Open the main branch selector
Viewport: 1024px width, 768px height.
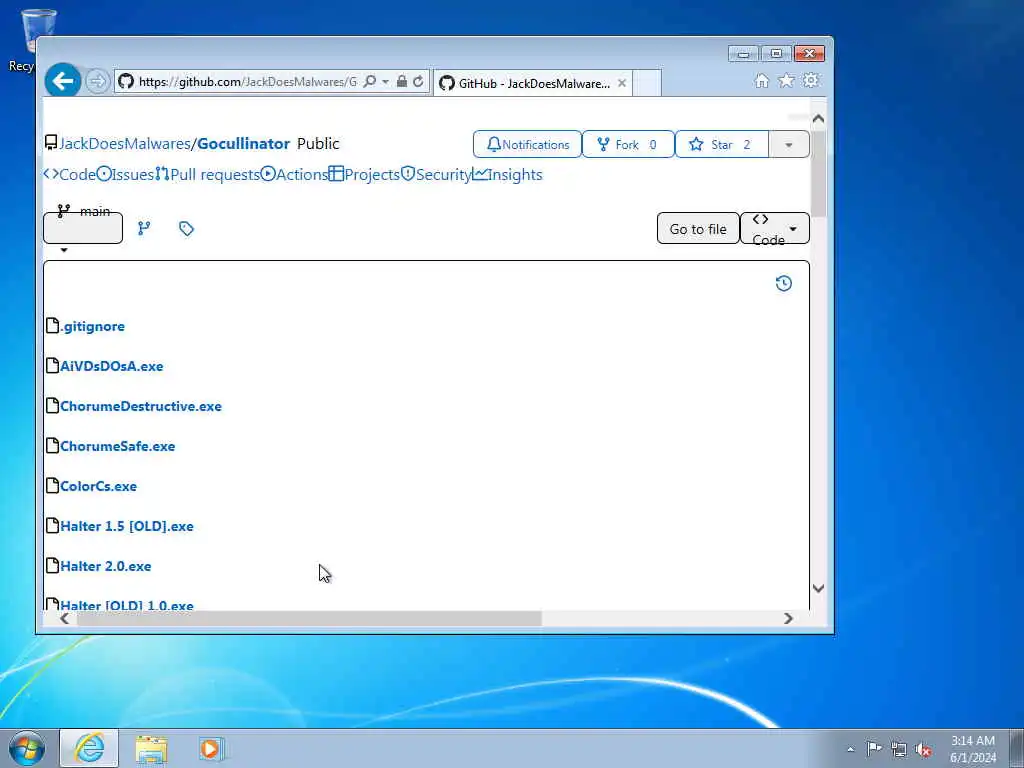[x=83, y=227]
